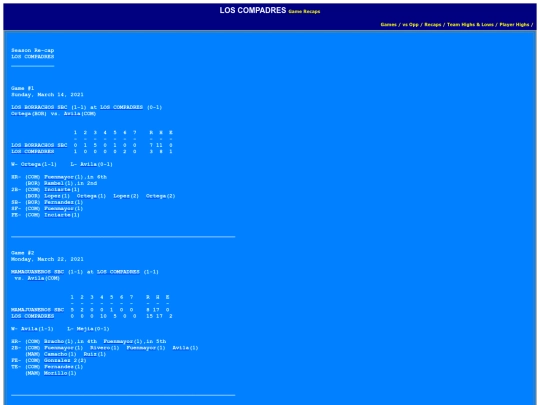Click the LOS COMPADRES page header title
The image size is (540, 405).
[x=253, y=10]
